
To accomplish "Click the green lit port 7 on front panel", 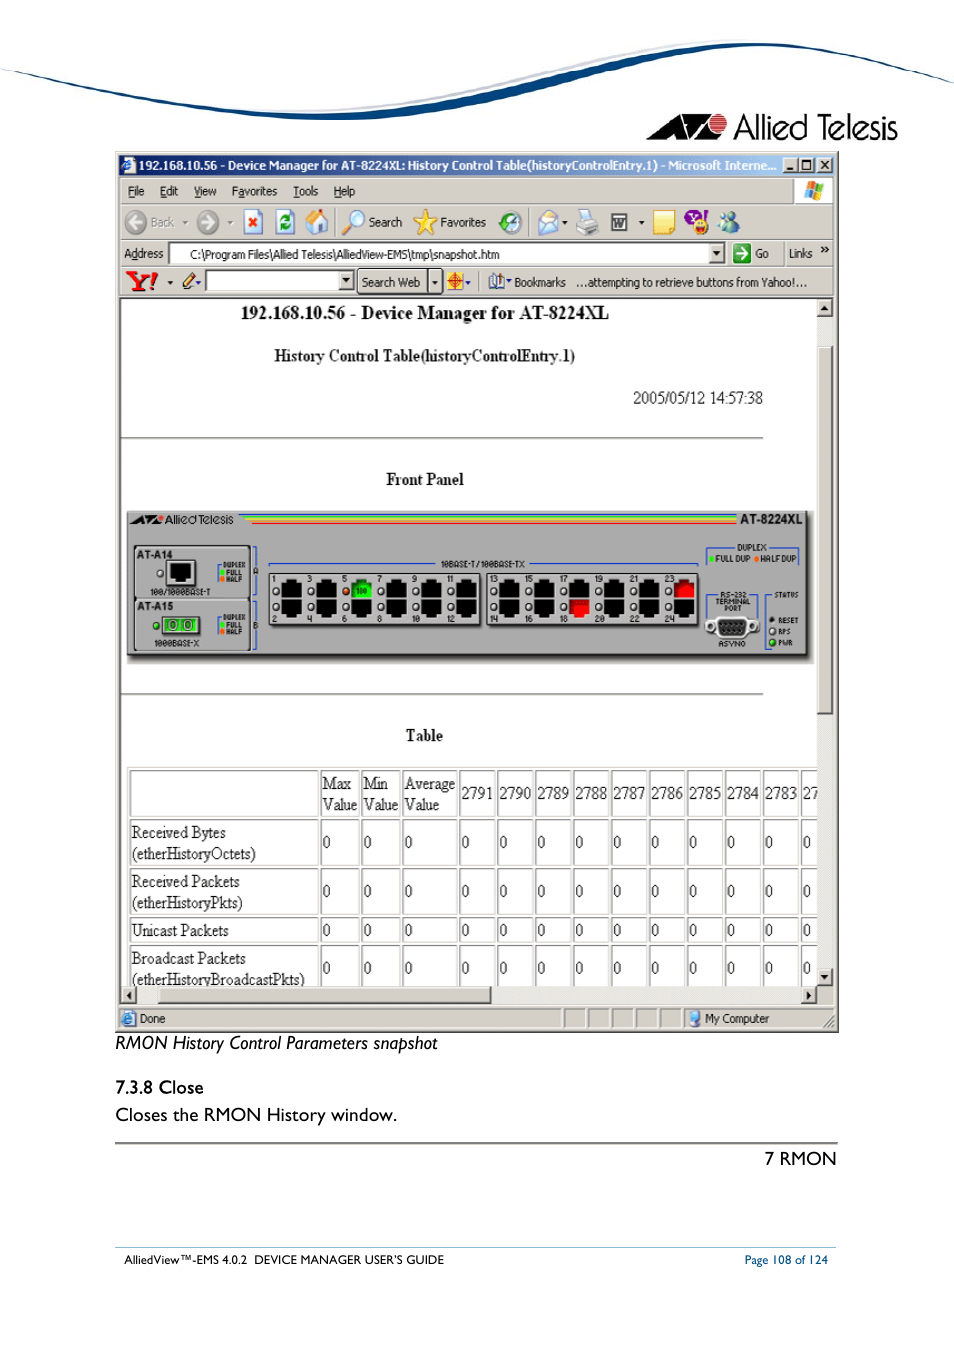I will 361,591.
